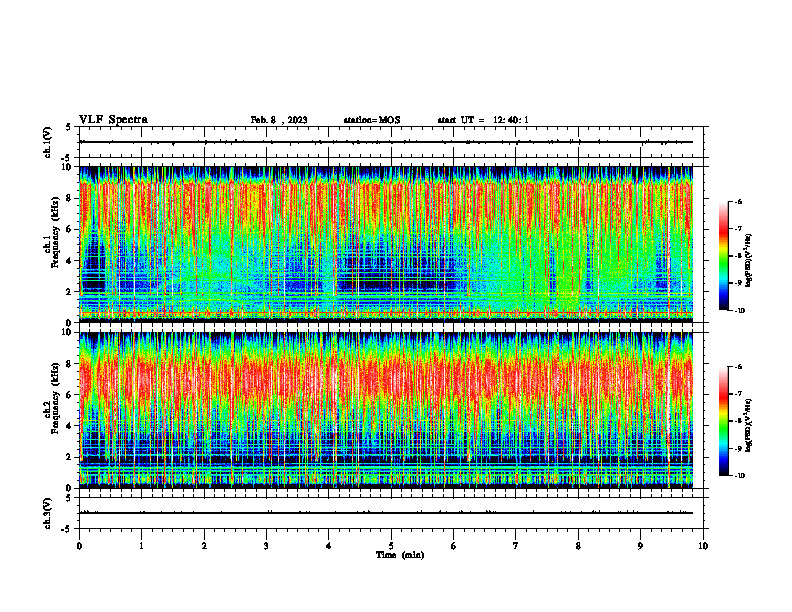Click the "VLF Spectra" title text
792x612 pixels.
(x=113, y=120)
